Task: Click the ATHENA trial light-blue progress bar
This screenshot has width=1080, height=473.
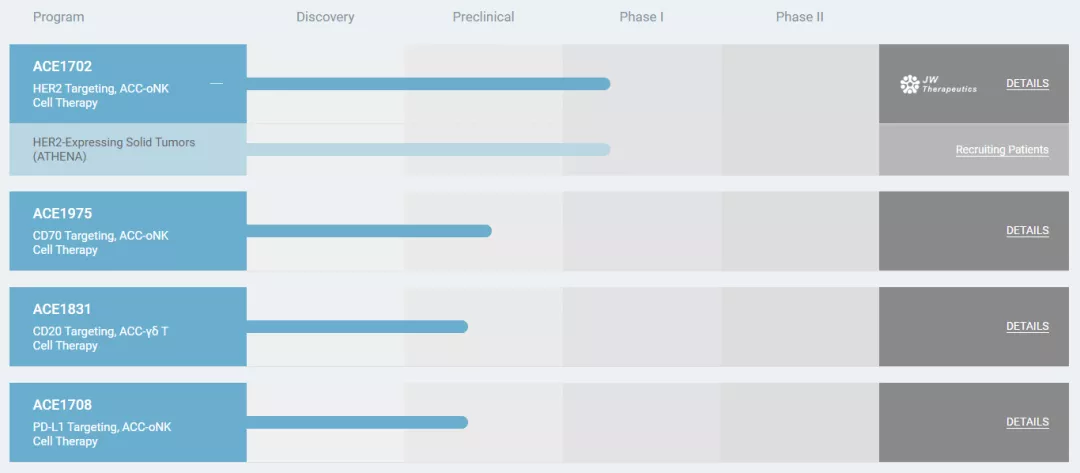Action: (x=428, y=150)
